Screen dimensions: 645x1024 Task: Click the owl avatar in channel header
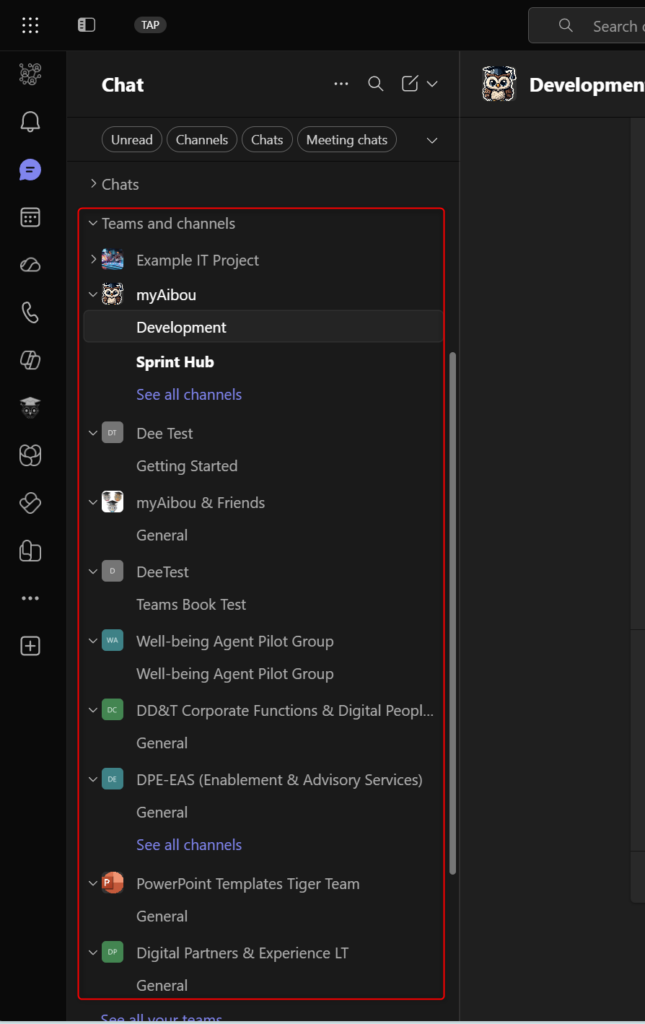tap(499, 84)
